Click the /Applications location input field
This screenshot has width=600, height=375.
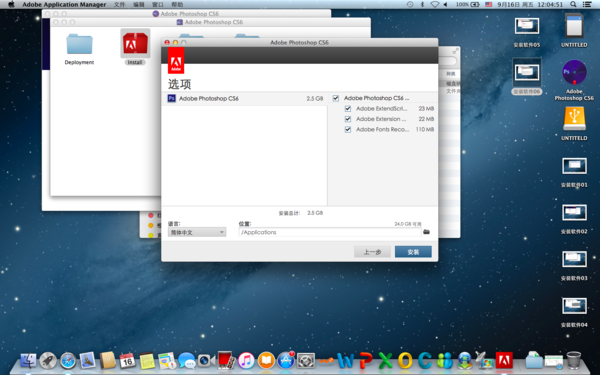tap(330, 232)
